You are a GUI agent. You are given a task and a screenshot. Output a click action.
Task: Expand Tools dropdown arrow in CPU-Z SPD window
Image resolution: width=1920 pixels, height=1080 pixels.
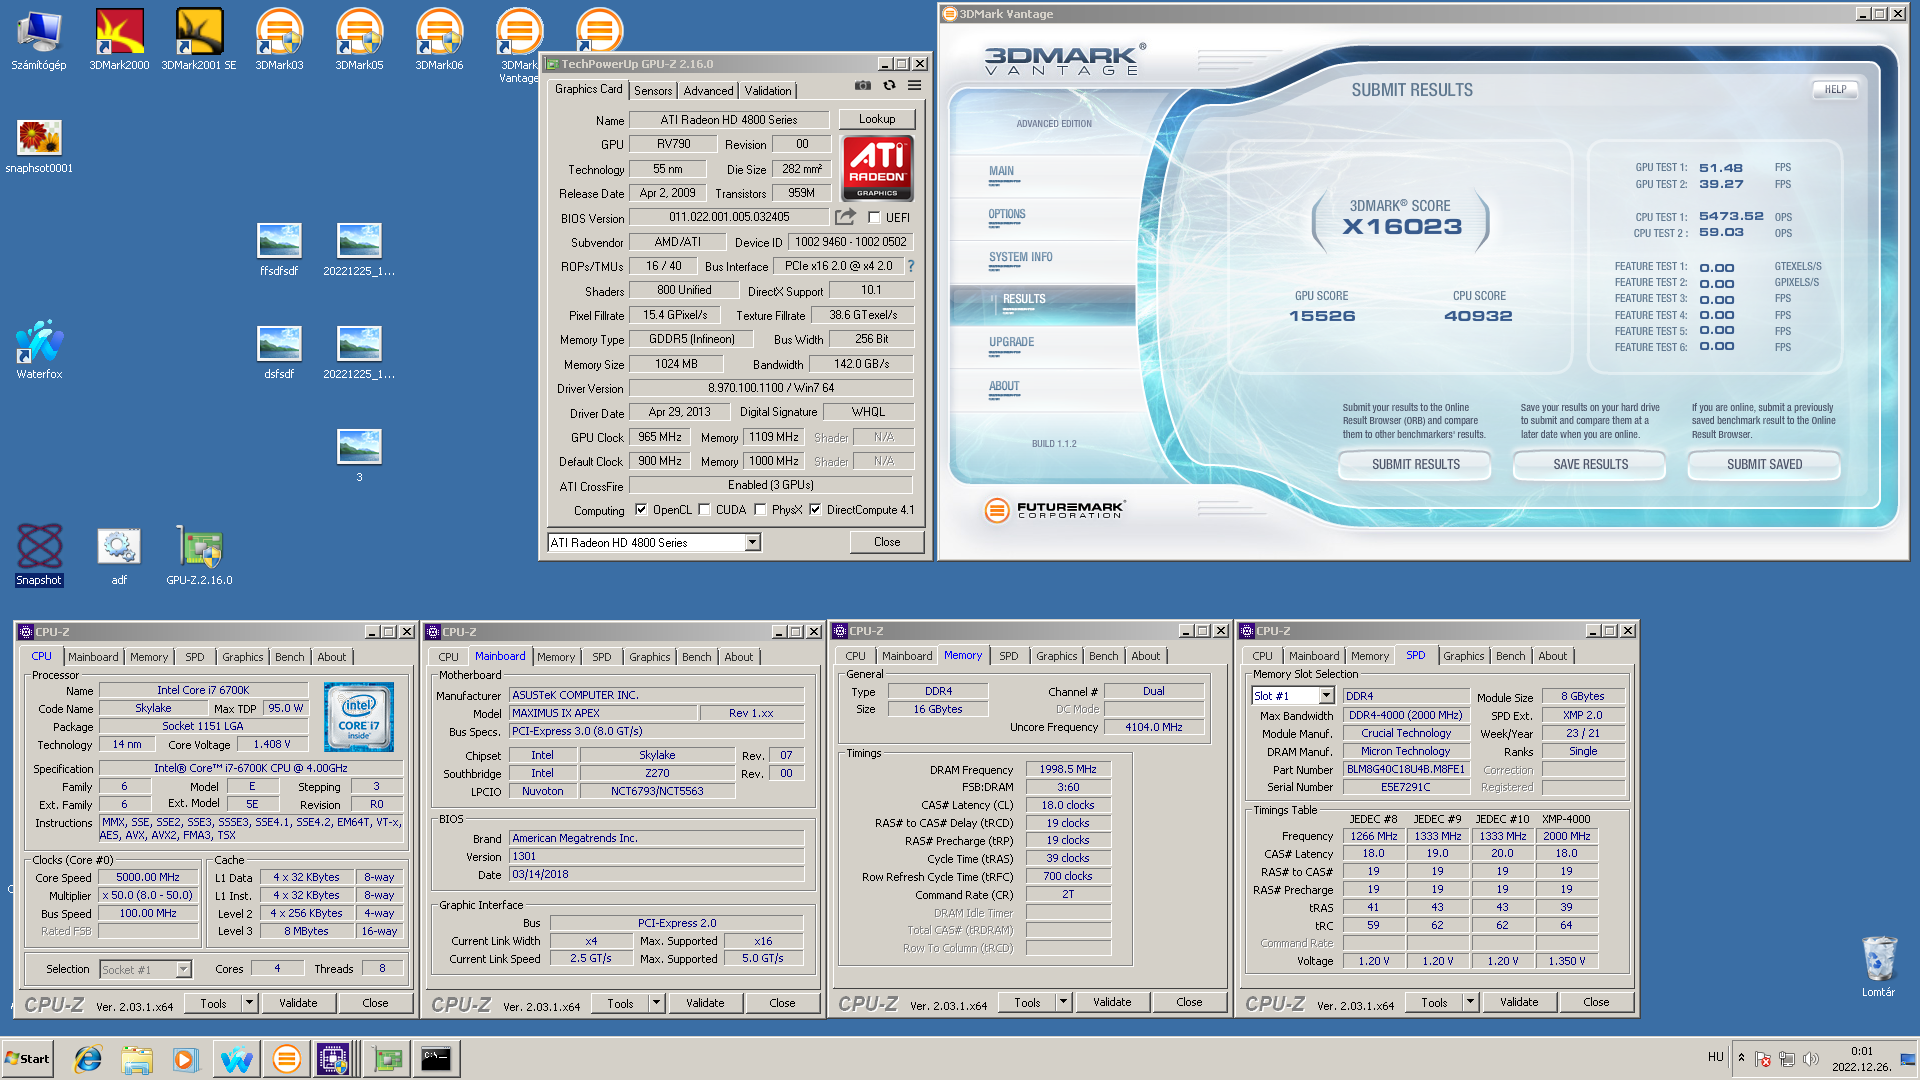[1470, 1001]
